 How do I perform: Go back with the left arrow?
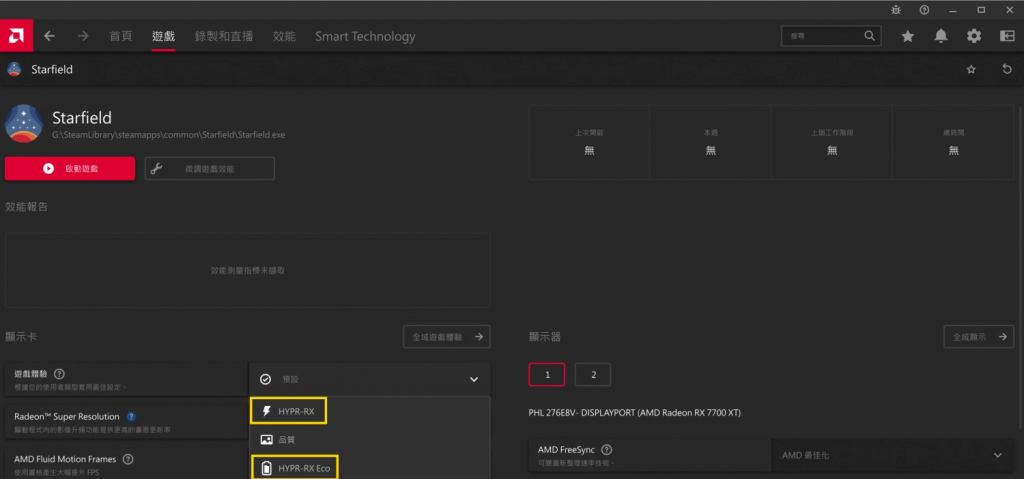click(x=50, y=36)
